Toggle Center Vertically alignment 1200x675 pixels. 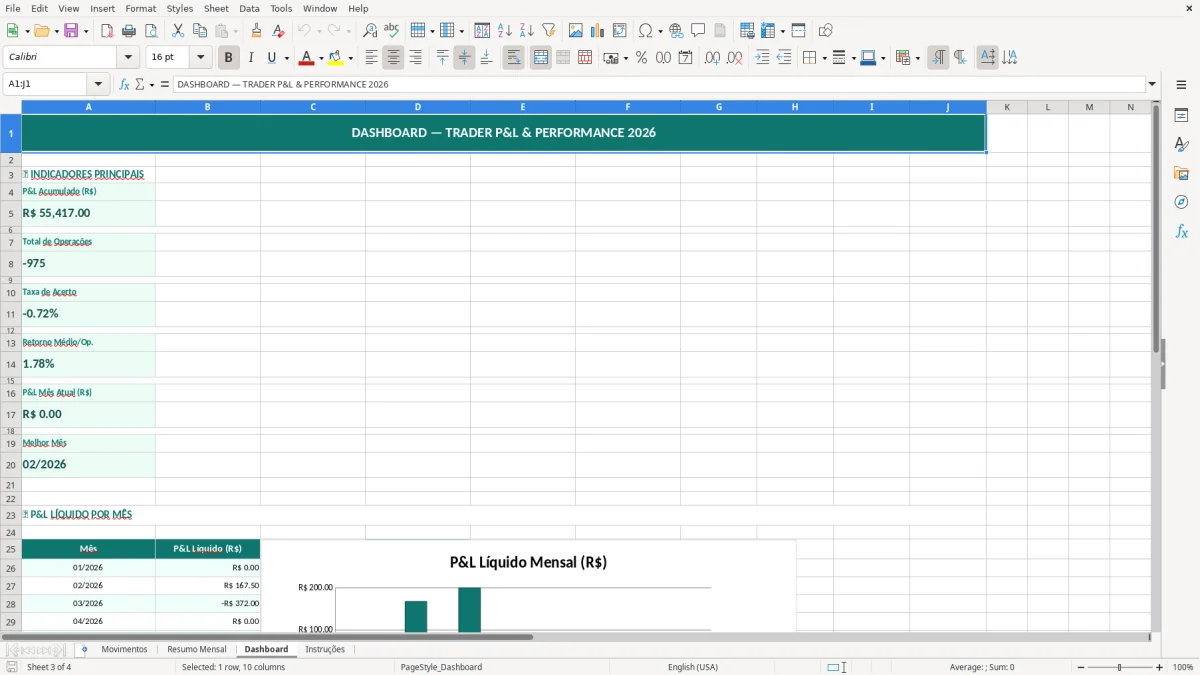[464, 58]
